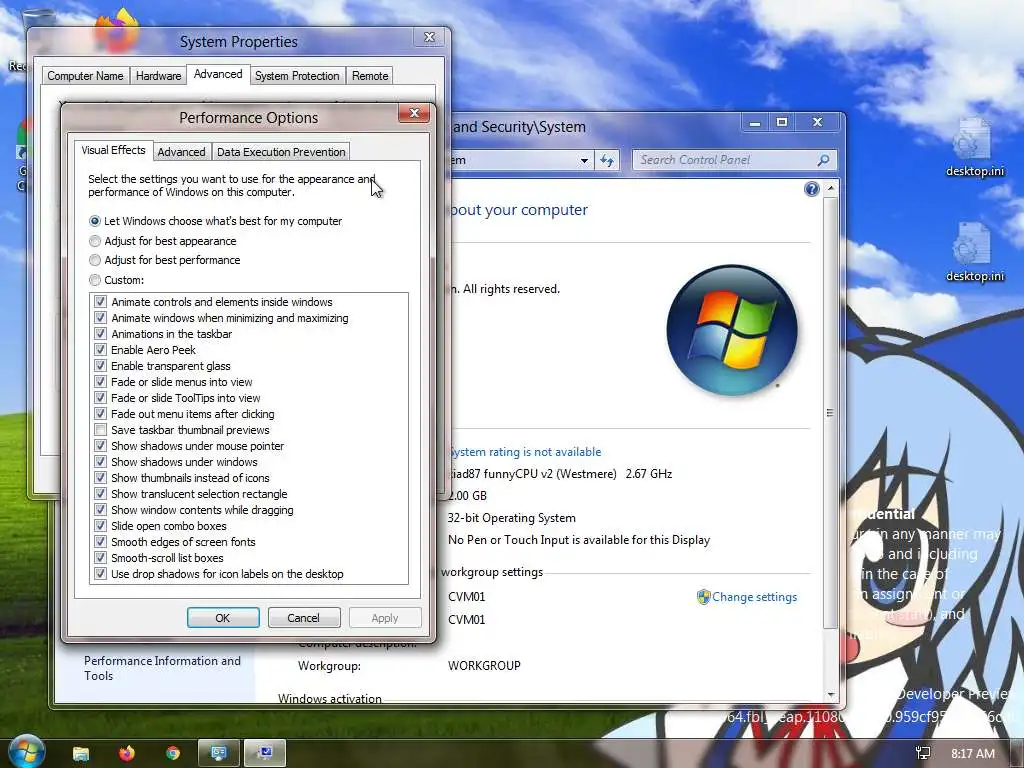Viewport: 1024px width, 768px height.
Task: Click the shield icon next to Change settings
Action: coord(703,597)
